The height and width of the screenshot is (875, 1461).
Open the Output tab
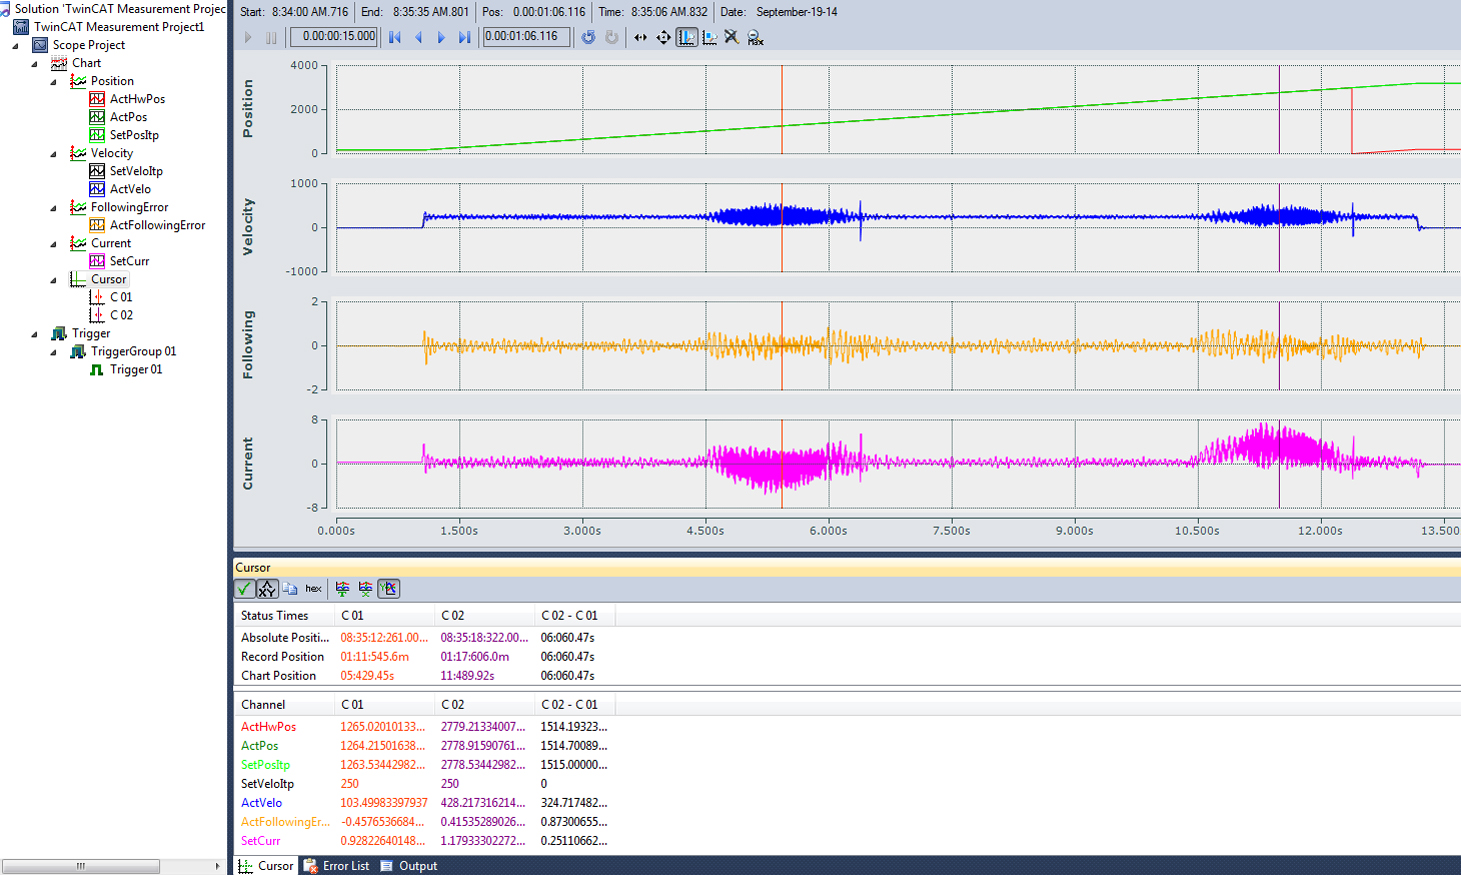(409, 866)
